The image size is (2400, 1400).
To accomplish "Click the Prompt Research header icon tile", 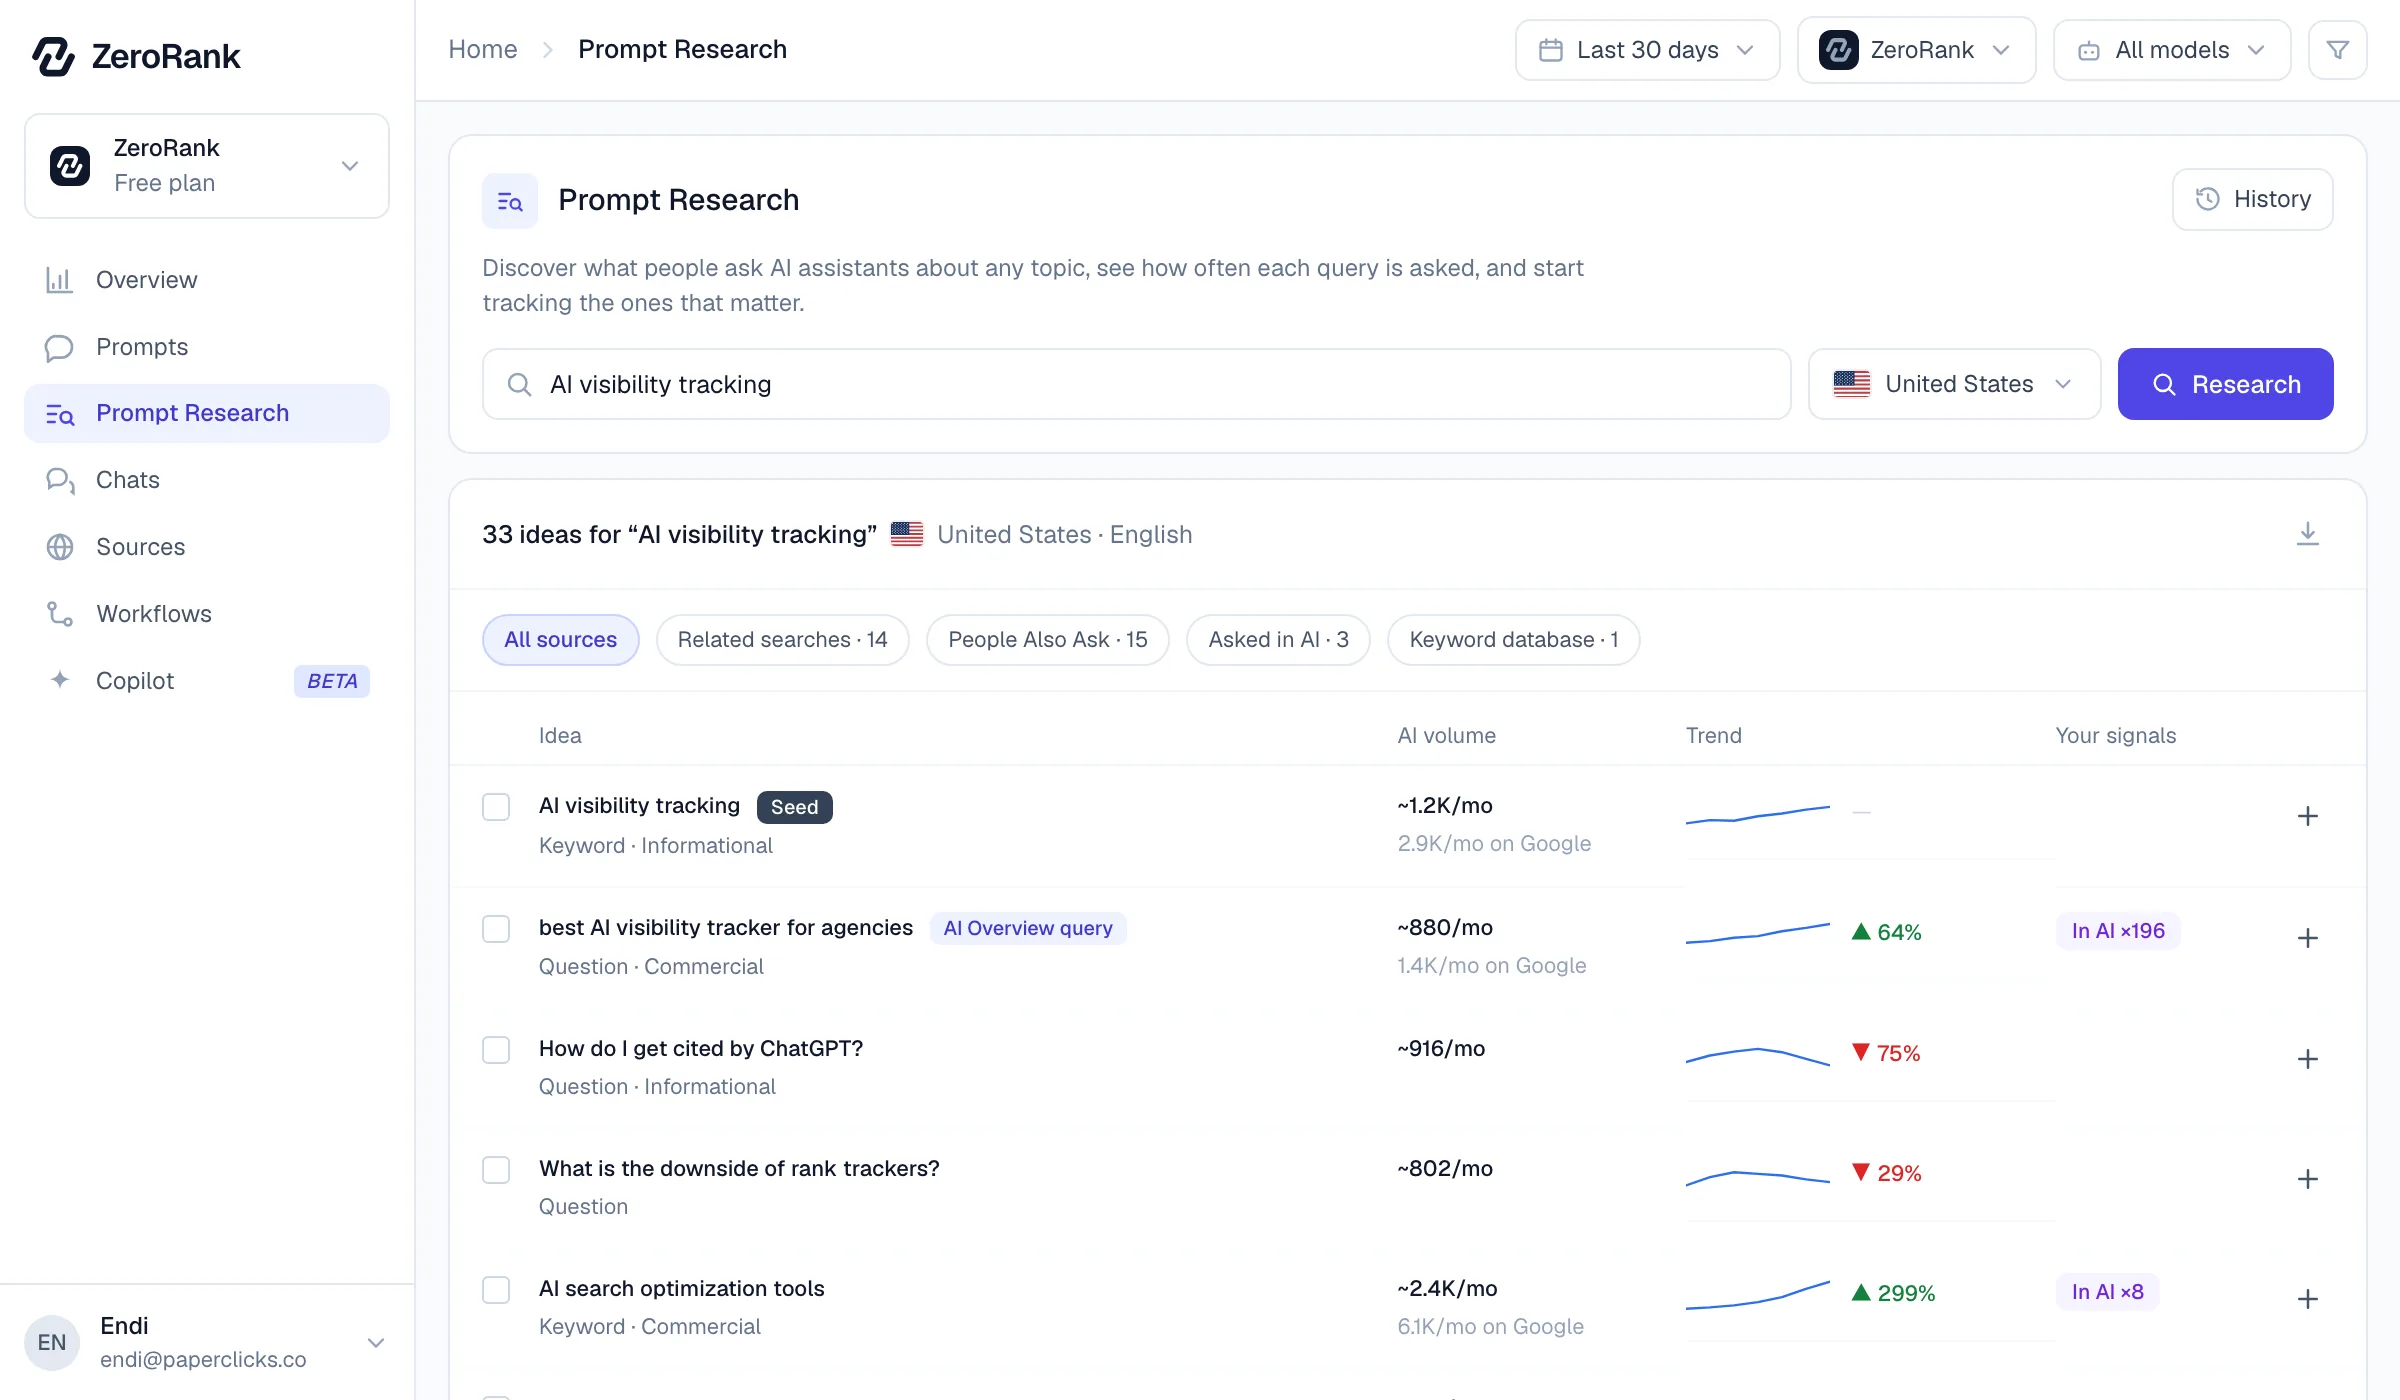I will 510,201.
